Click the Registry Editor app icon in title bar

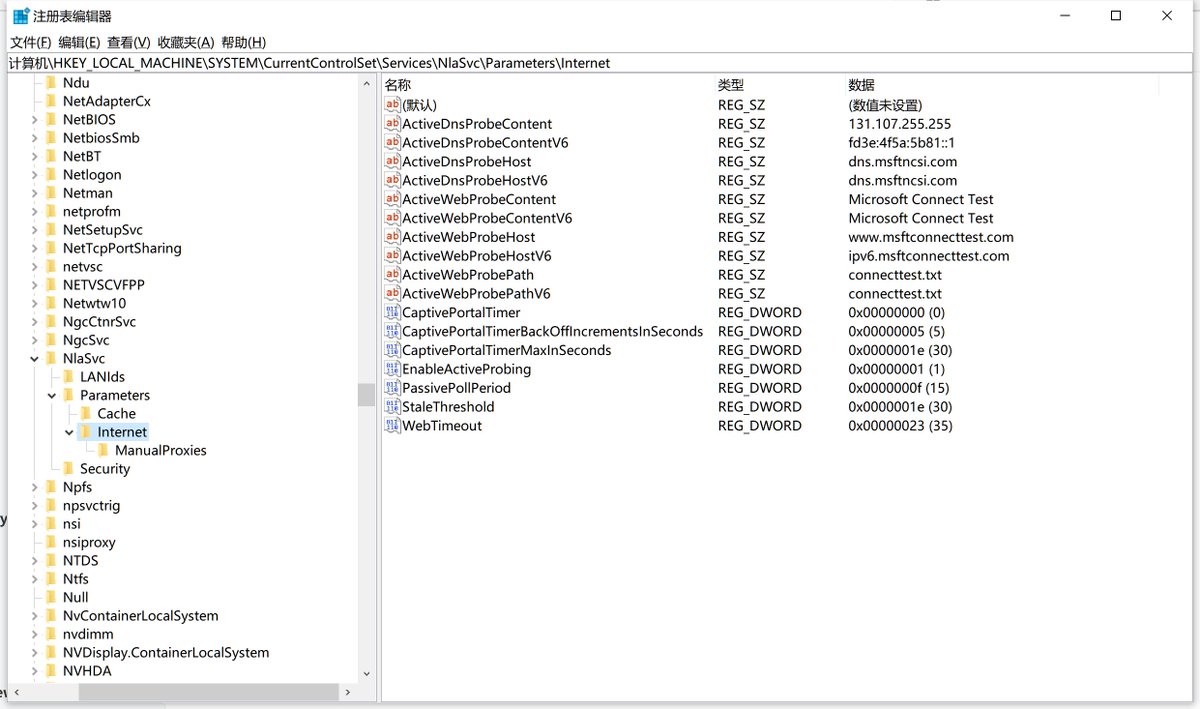pyautogui.click(x=20, y=16)
